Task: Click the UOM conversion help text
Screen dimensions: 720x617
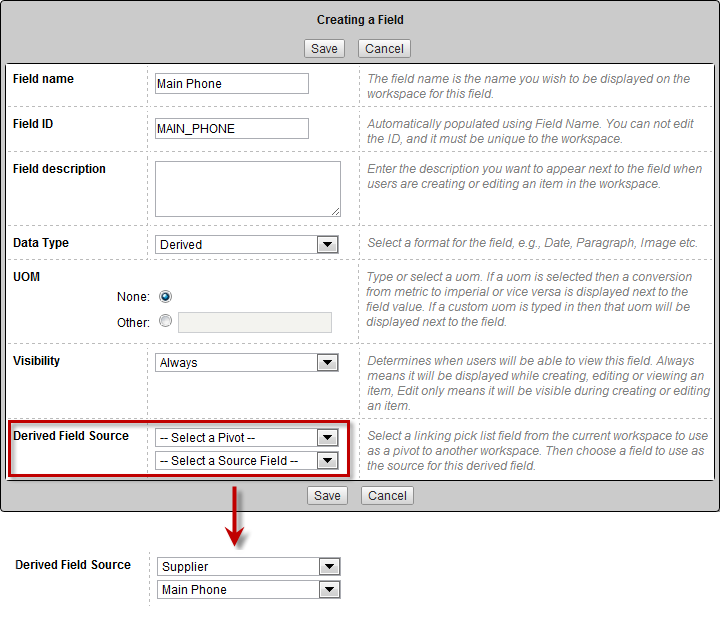Action: 529,299
